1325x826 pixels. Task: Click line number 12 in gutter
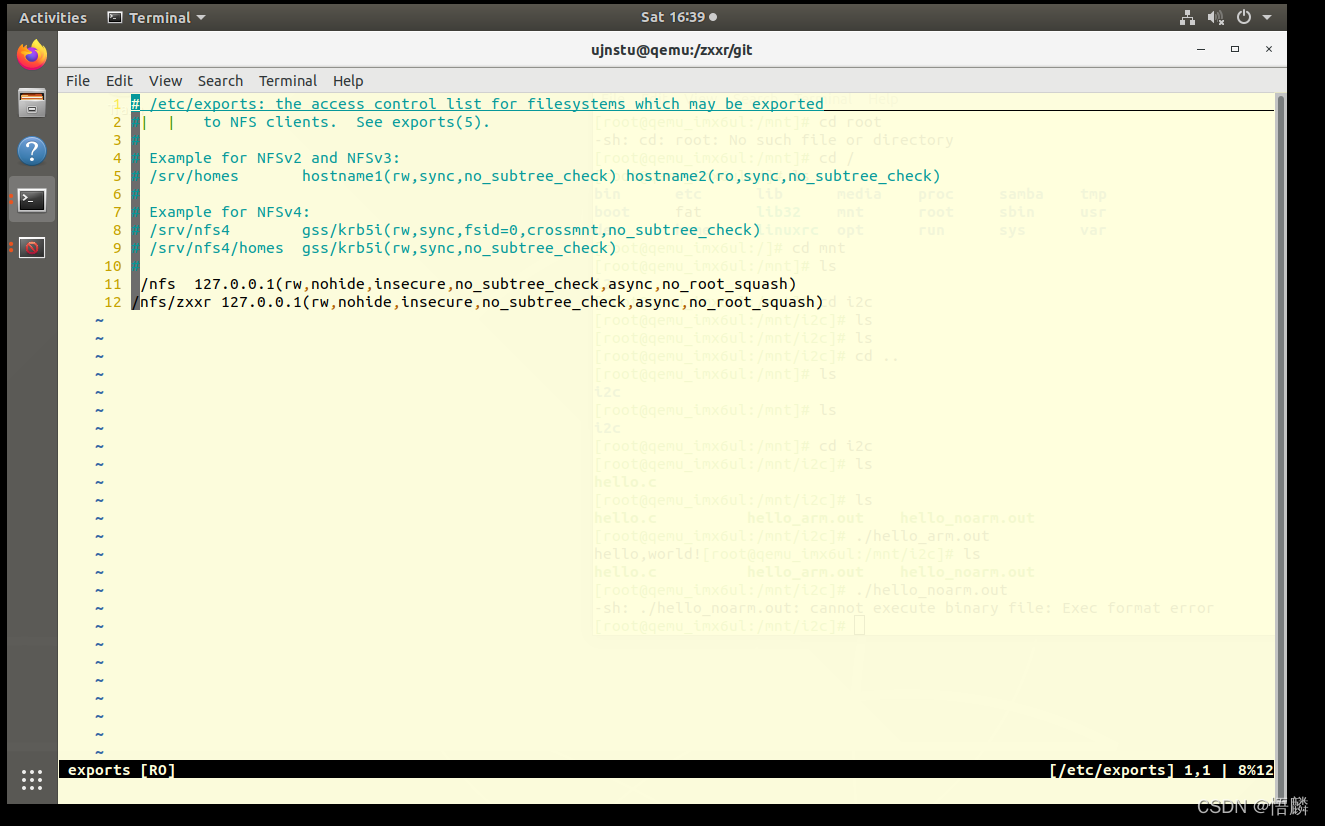point(112,302)
